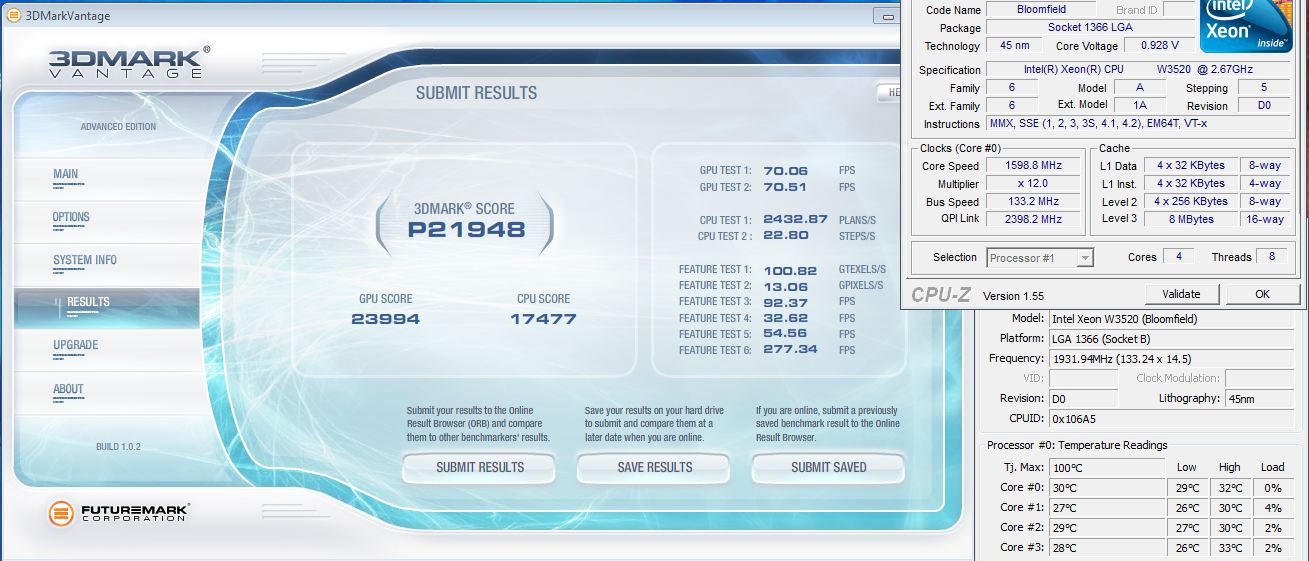Viewport: 1309px width, 561px height.
Task: Click the GPU score value 23994
Action: 385,319
